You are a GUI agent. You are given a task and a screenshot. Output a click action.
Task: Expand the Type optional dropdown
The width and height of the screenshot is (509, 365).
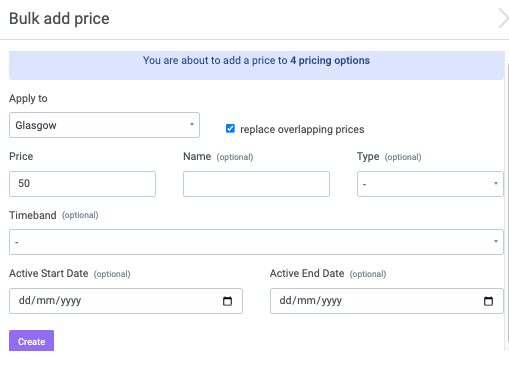click(x=430, y=184)
